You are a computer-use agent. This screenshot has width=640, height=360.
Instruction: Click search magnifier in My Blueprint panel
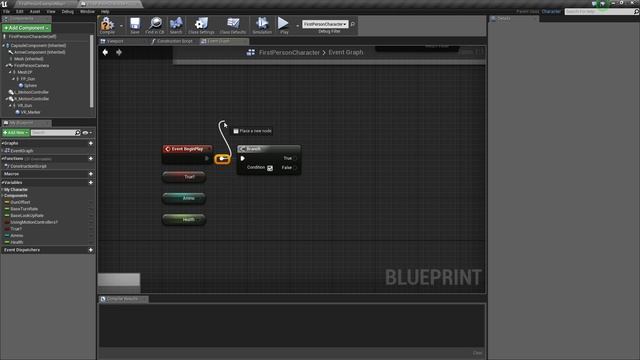click(78, 133)
